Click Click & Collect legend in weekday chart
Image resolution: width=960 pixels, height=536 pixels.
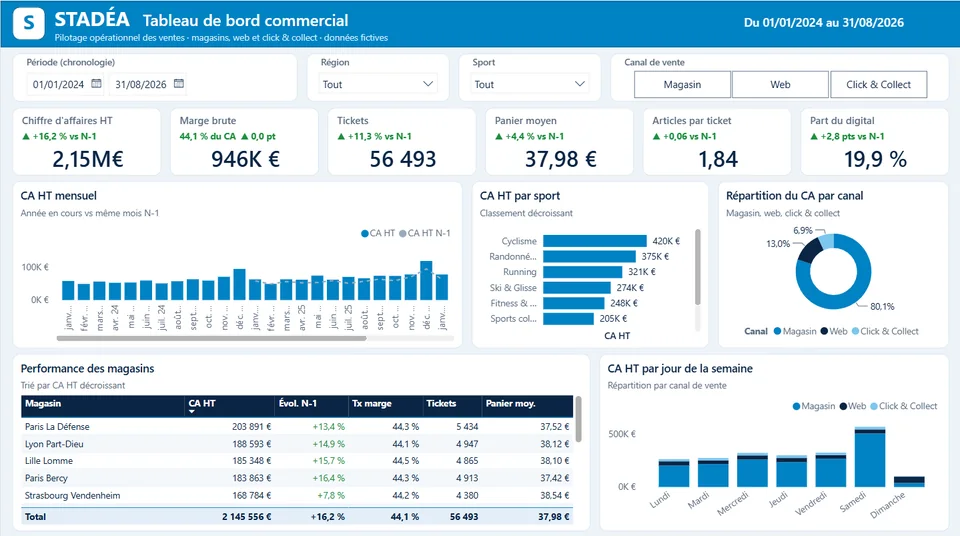904,406
